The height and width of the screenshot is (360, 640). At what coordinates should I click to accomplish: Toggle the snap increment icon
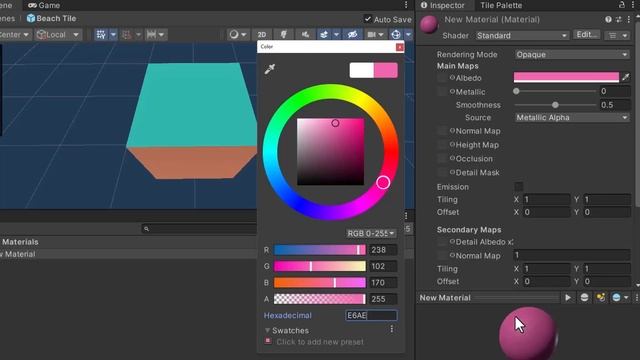[127, 35]
